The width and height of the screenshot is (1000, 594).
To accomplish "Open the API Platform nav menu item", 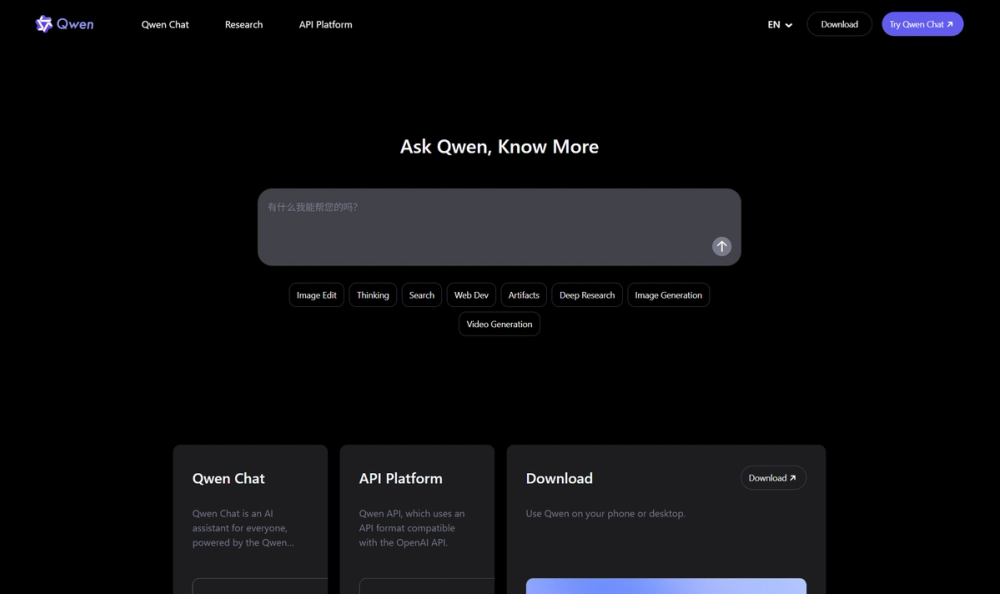I will (x=325, y=24).
